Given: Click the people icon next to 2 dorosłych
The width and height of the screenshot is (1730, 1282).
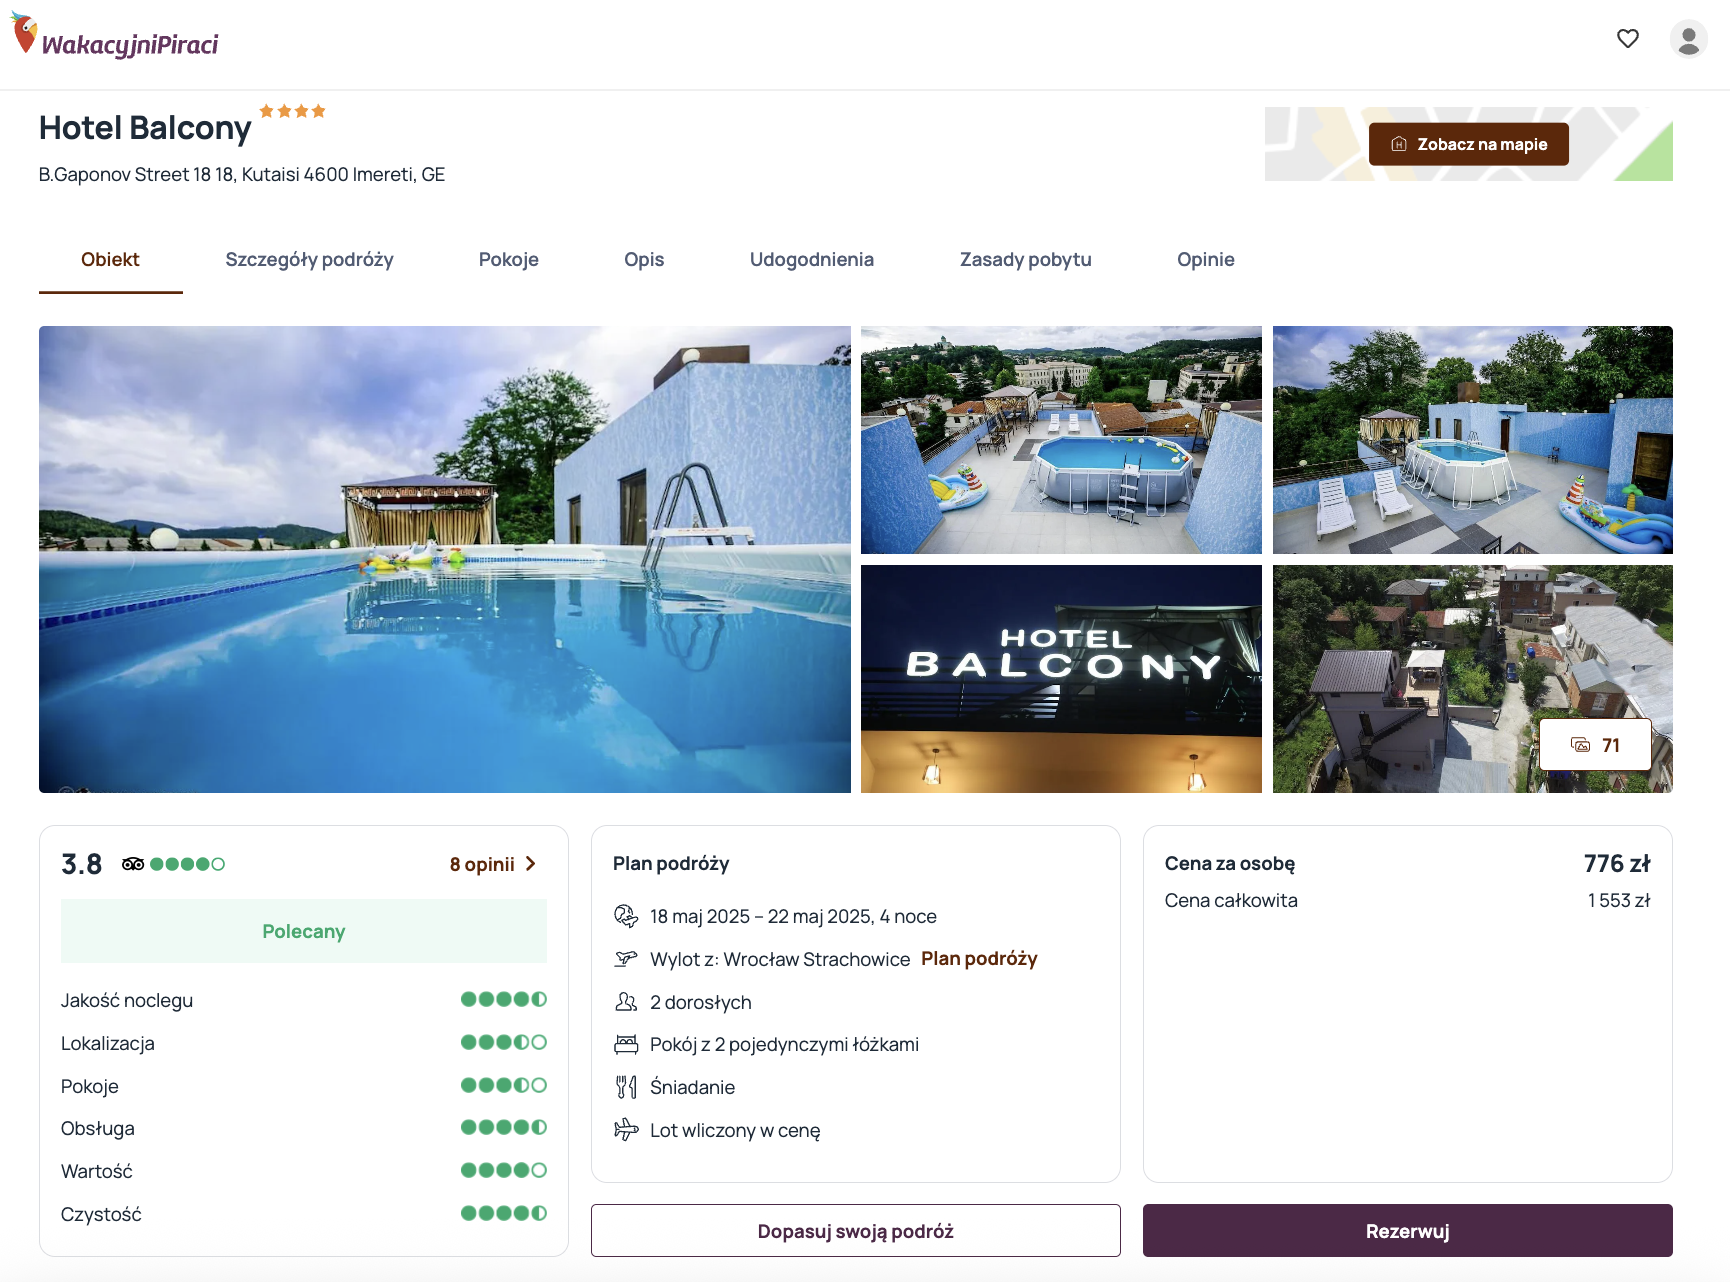Looking at the screenshot, I should [626, 1002].
